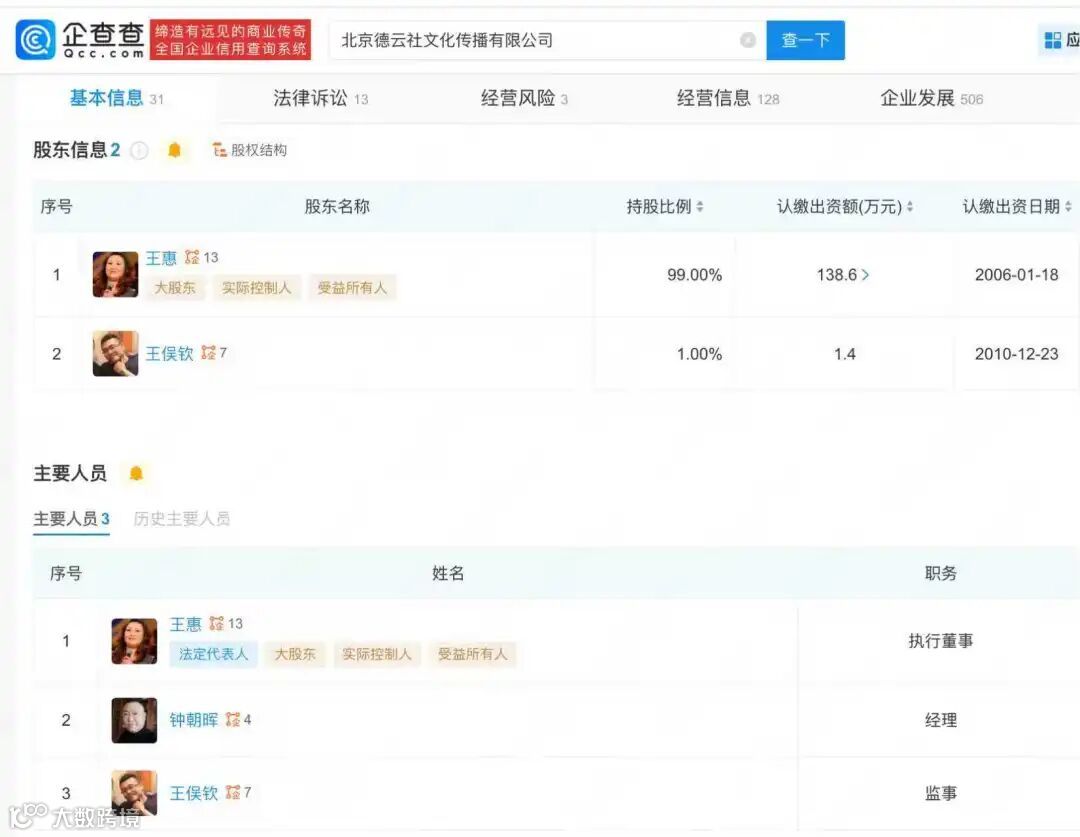This screenshot has width=1080, height=837.
Task: Click the relation icon next to 王惠 in 主要人员 table
Action: point(216,623)
